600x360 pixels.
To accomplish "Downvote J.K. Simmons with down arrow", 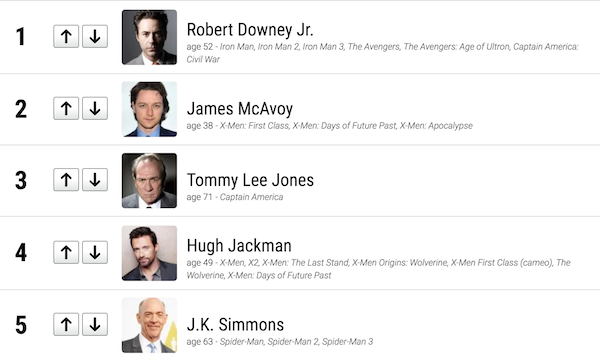I will (95, 324).
